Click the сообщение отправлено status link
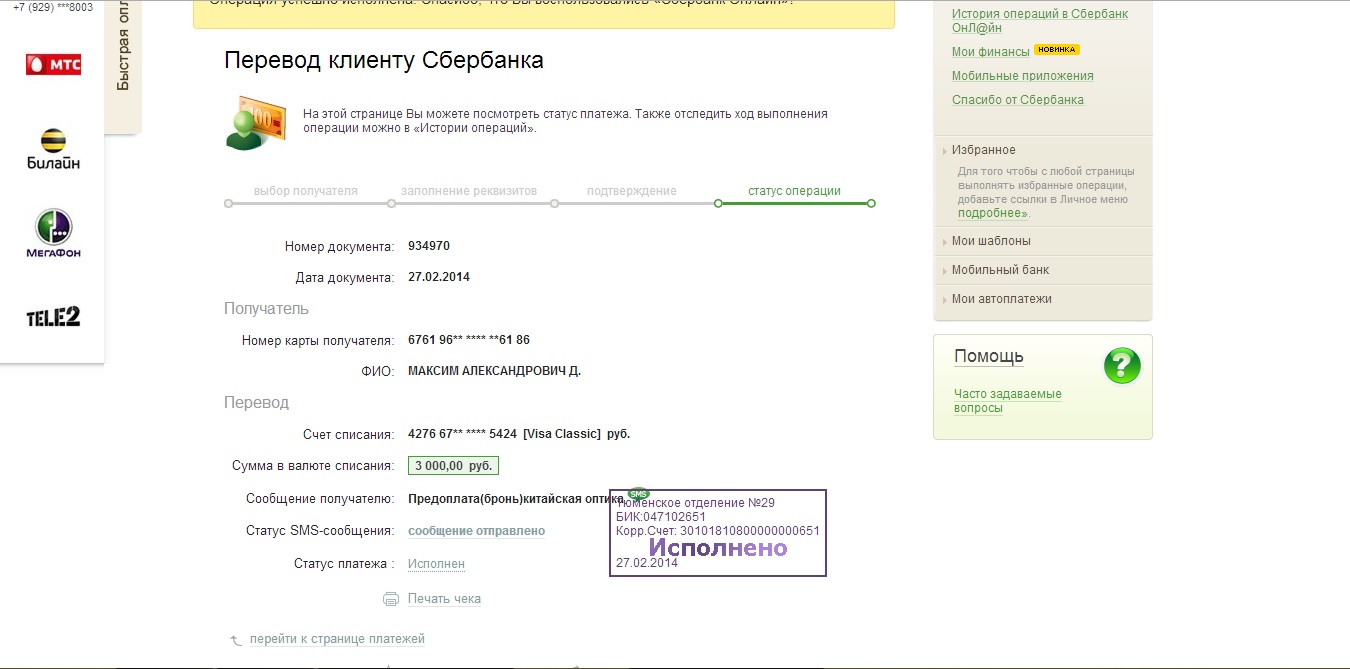Viewport: 1350px width, 669px height. 476,531
